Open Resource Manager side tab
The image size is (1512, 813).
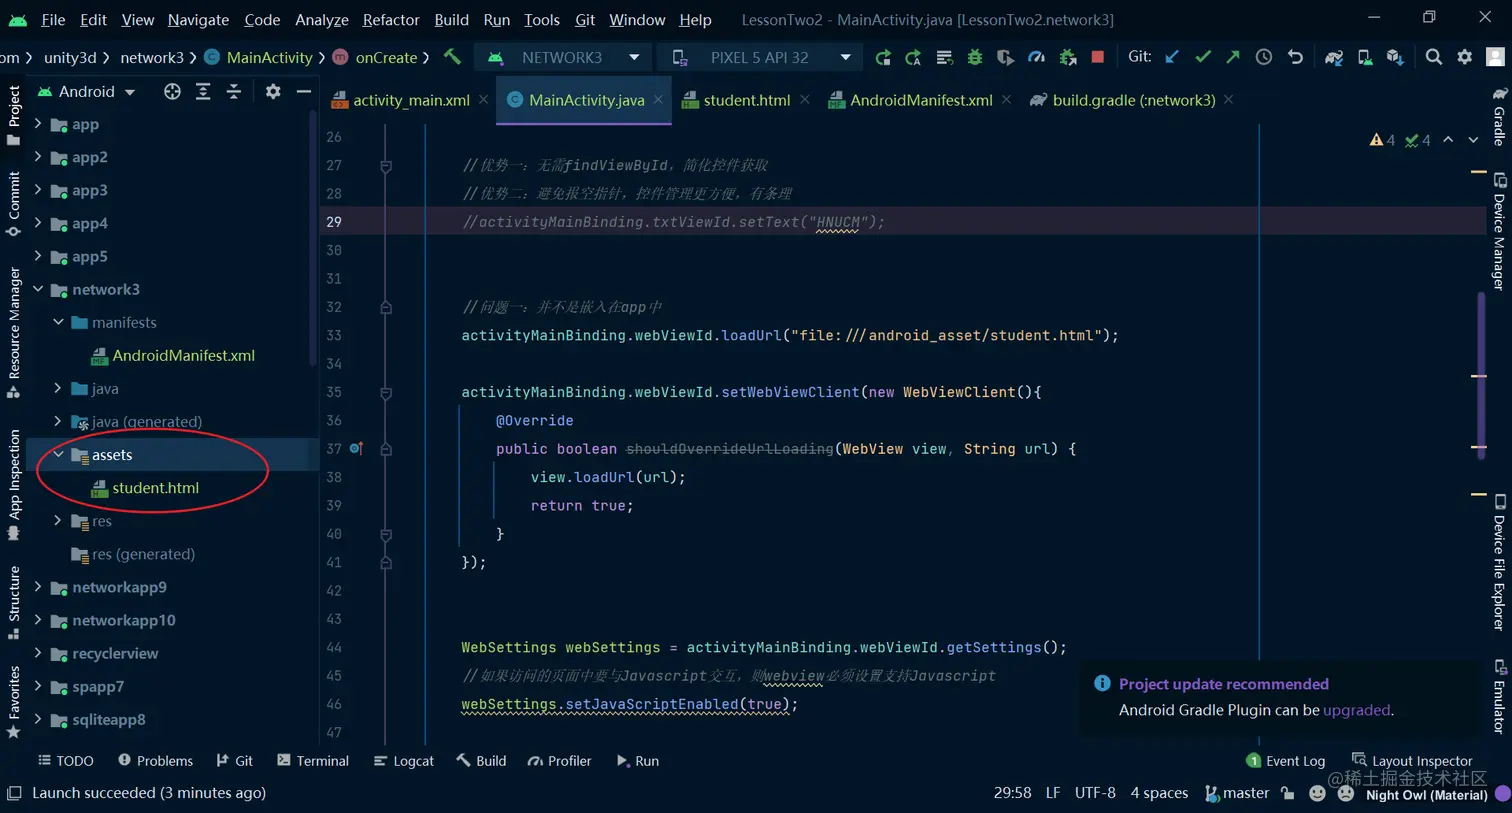point(14,332)
